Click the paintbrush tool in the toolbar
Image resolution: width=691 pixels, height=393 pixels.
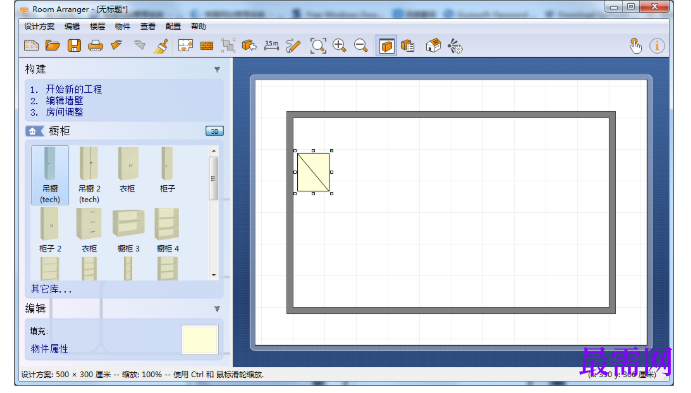[160, 46]
